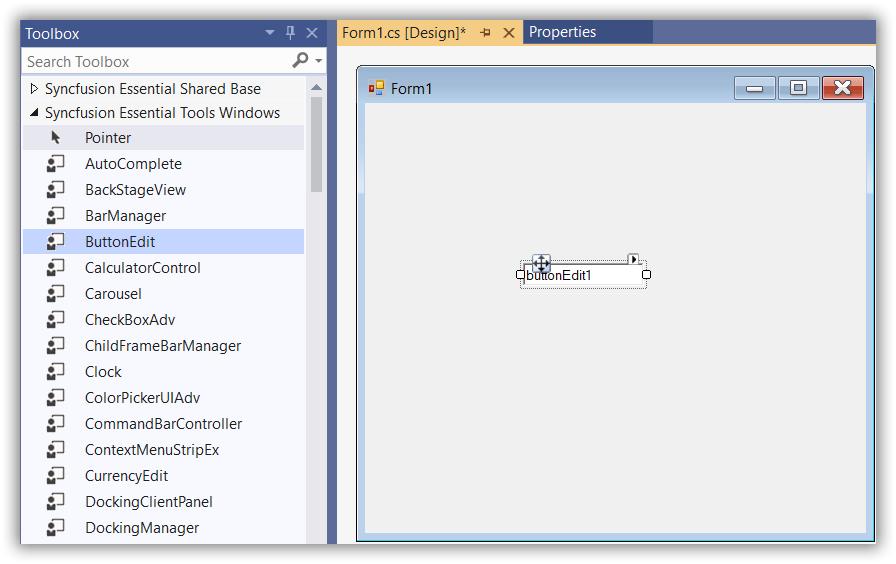Image resolution: width=896 pixels, height=564 pixels.
Task: Click the 'BarManager' label
Action: (x=125, y=216)
